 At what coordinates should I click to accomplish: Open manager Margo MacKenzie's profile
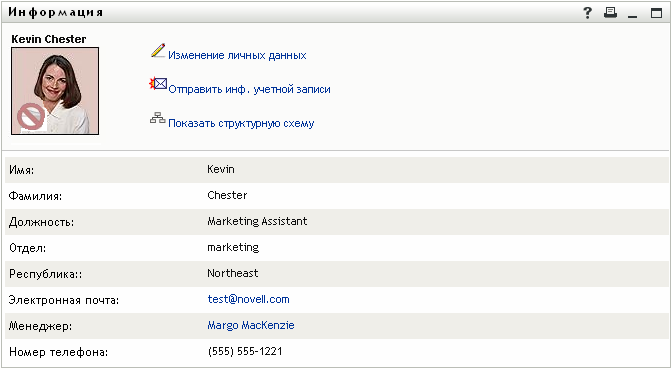pos(251,326)
